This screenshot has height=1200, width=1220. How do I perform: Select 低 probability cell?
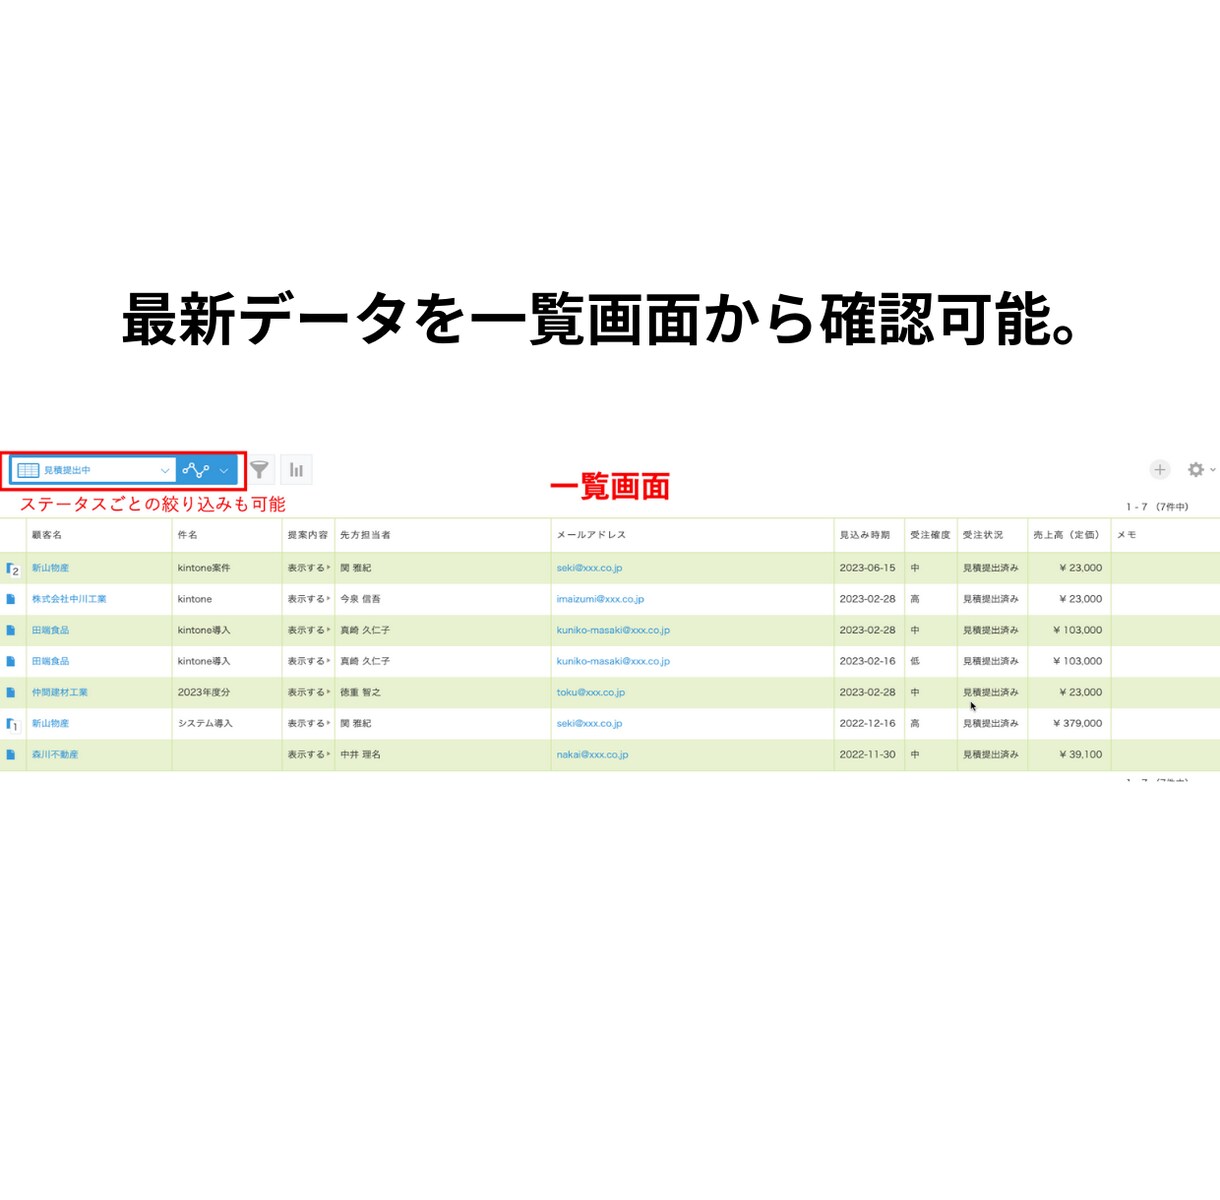pyautogui.click(x=915, y=661)
